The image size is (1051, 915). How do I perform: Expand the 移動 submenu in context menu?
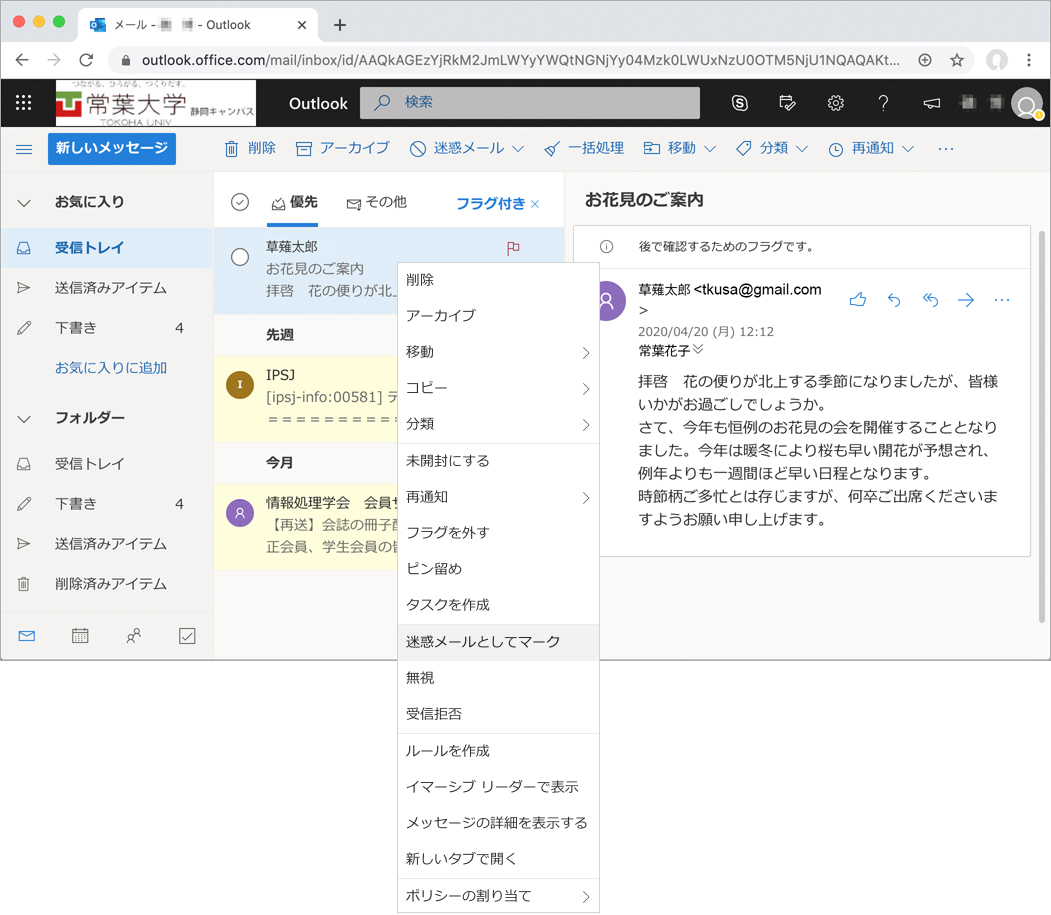coord(498,352)
